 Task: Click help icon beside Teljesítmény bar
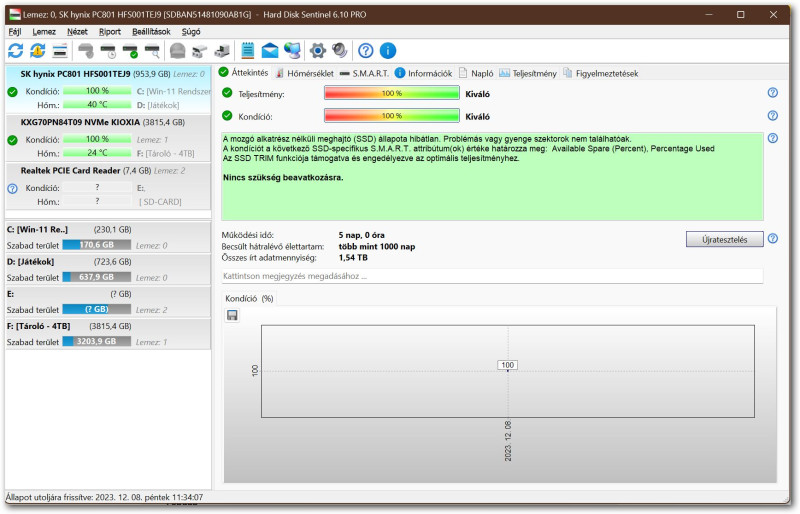click(x=772, y=92)
